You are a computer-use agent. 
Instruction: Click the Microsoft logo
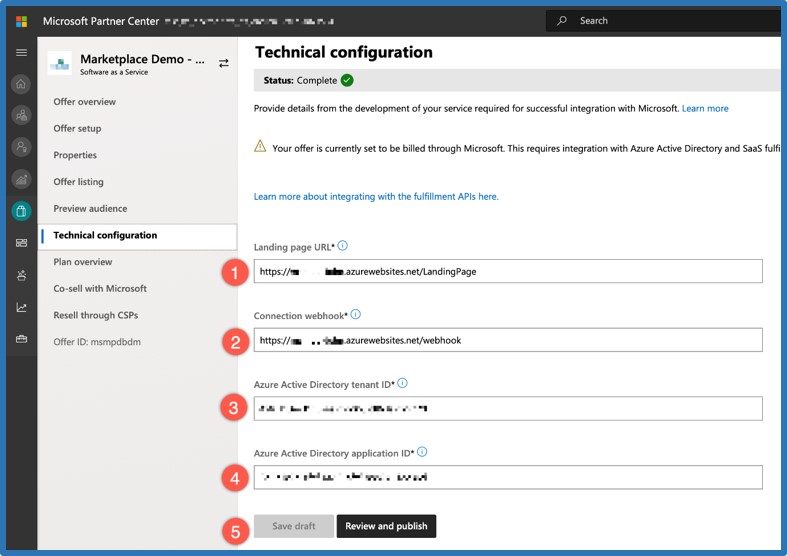point(21,20)
